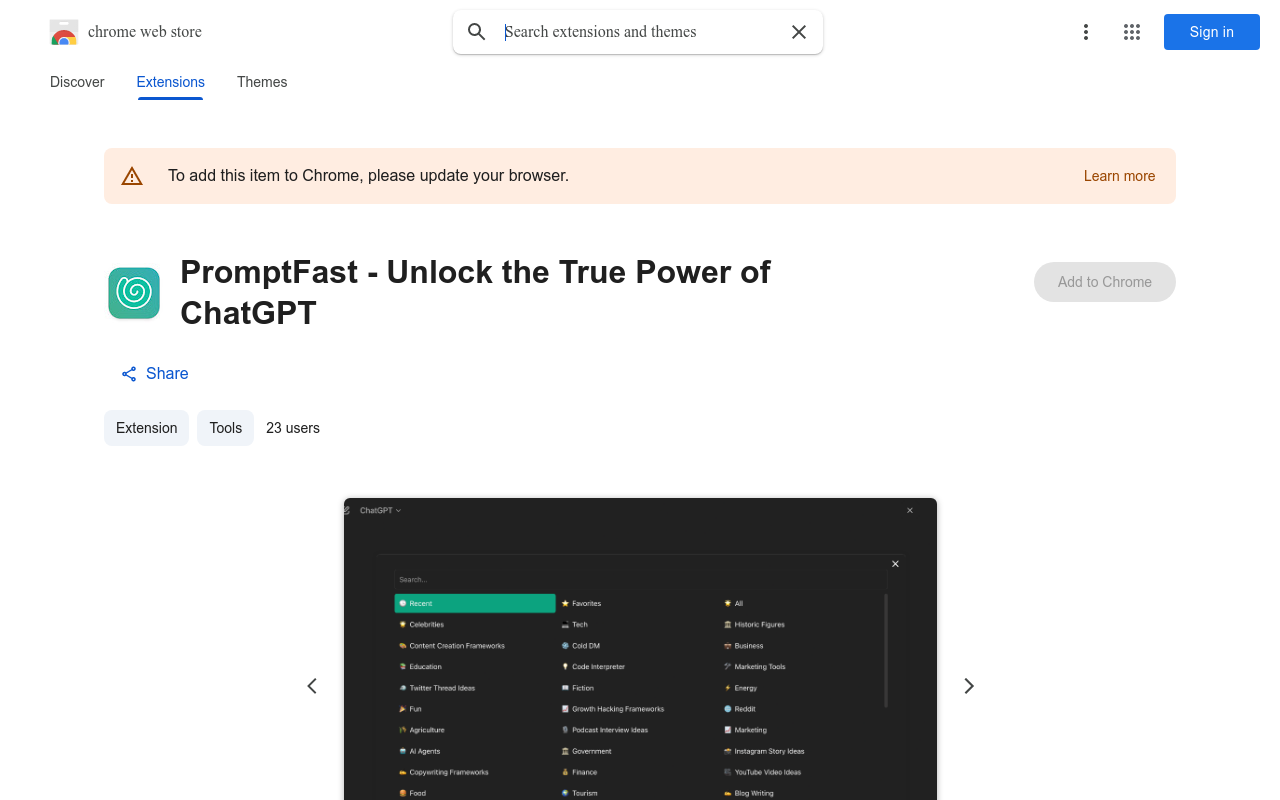Click the Extension category chip
Image resolution: width=1280 pixels, height=800 pixels.
point(146,428)
